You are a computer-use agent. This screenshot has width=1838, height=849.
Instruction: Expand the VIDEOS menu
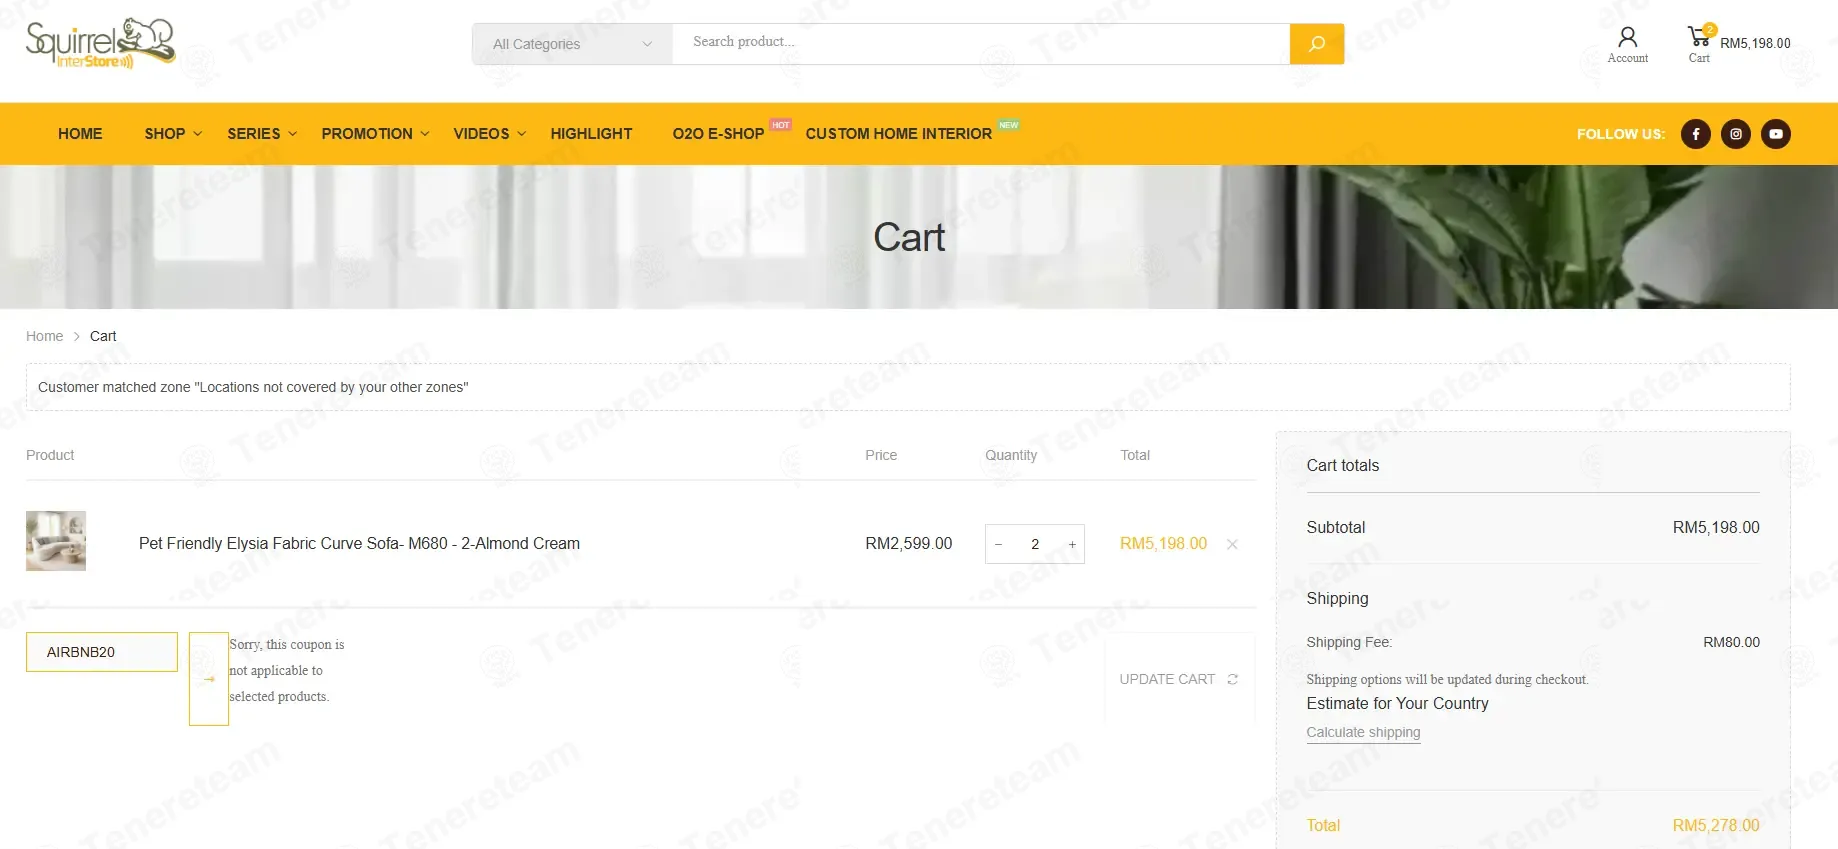pyautogui.click(x=489, y=134)
